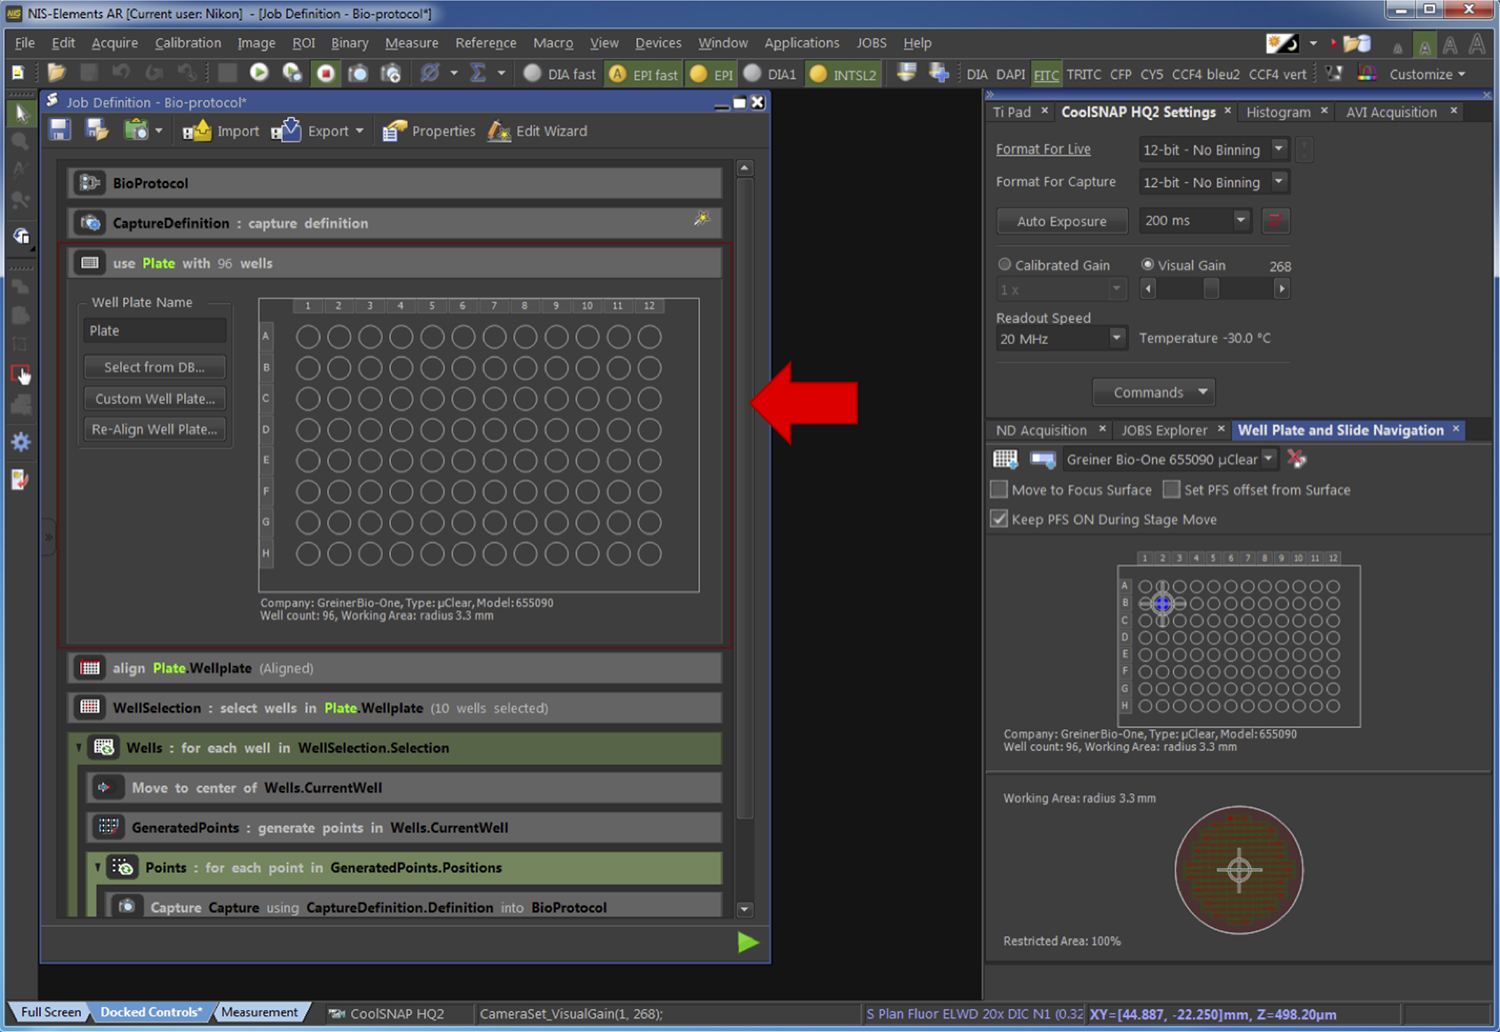The height and width of the screenshot is (1032, 1500).
Task: Select the TRITC filter button
Action: [1084, 74]
